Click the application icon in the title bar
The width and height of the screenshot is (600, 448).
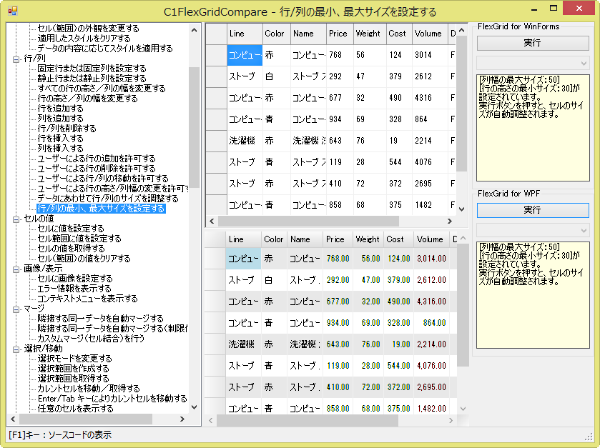pyautogui.click(x=12, y=10)
